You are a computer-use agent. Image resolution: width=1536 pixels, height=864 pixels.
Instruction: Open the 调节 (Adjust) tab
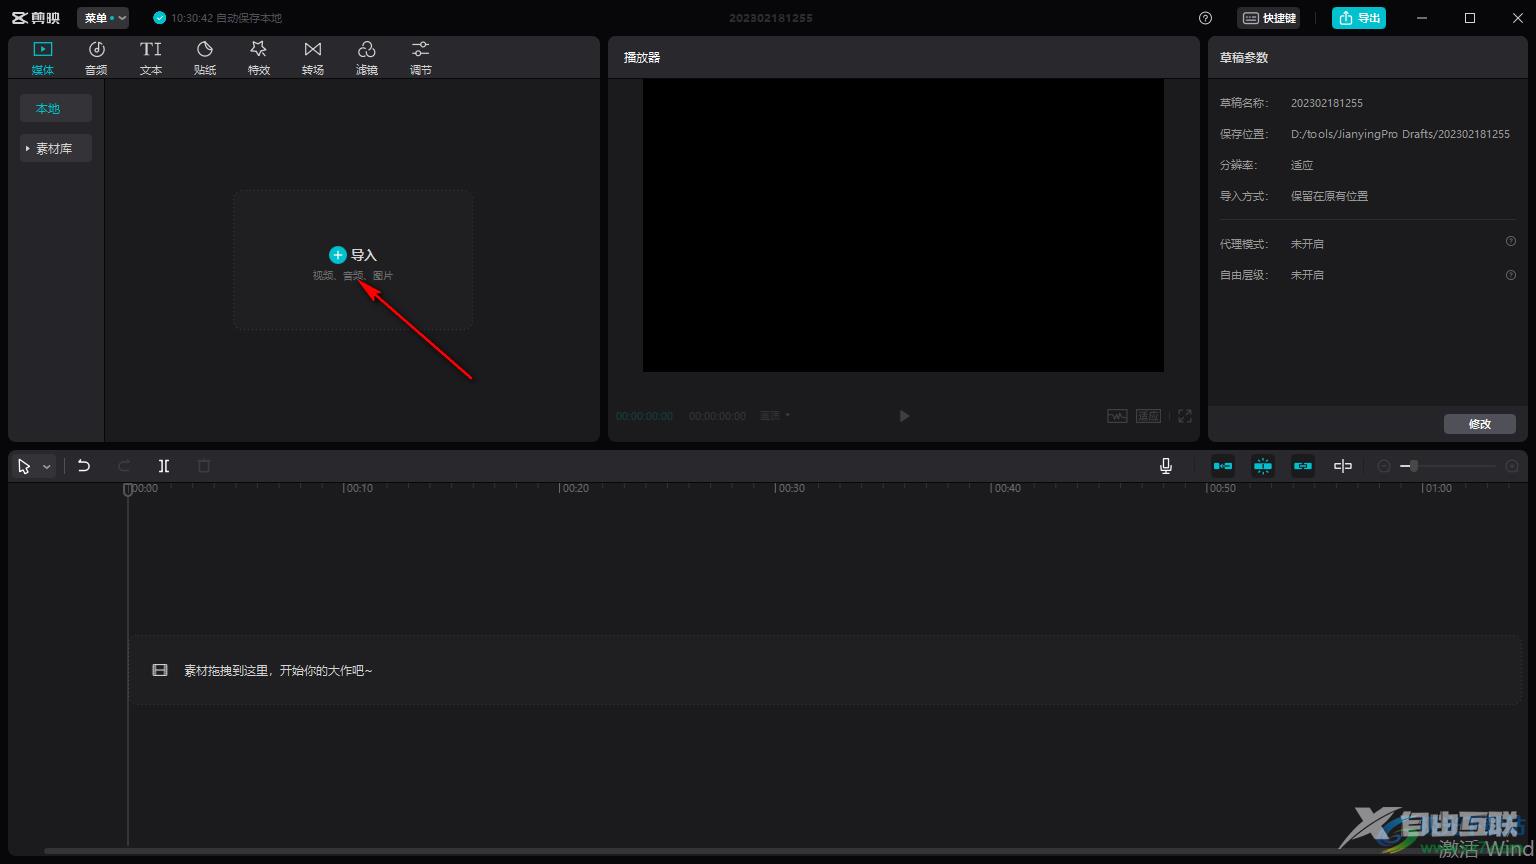pyautogui.click(x=420, y=58)
